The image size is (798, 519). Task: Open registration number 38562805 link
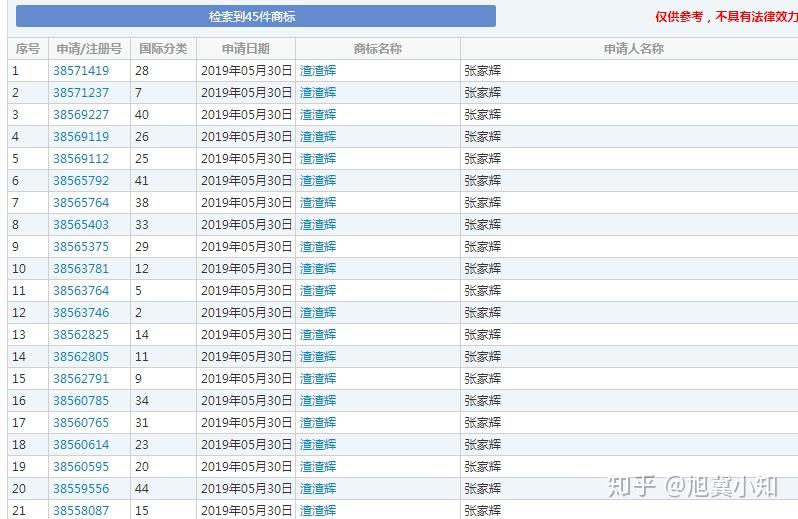tap(81, 357)
